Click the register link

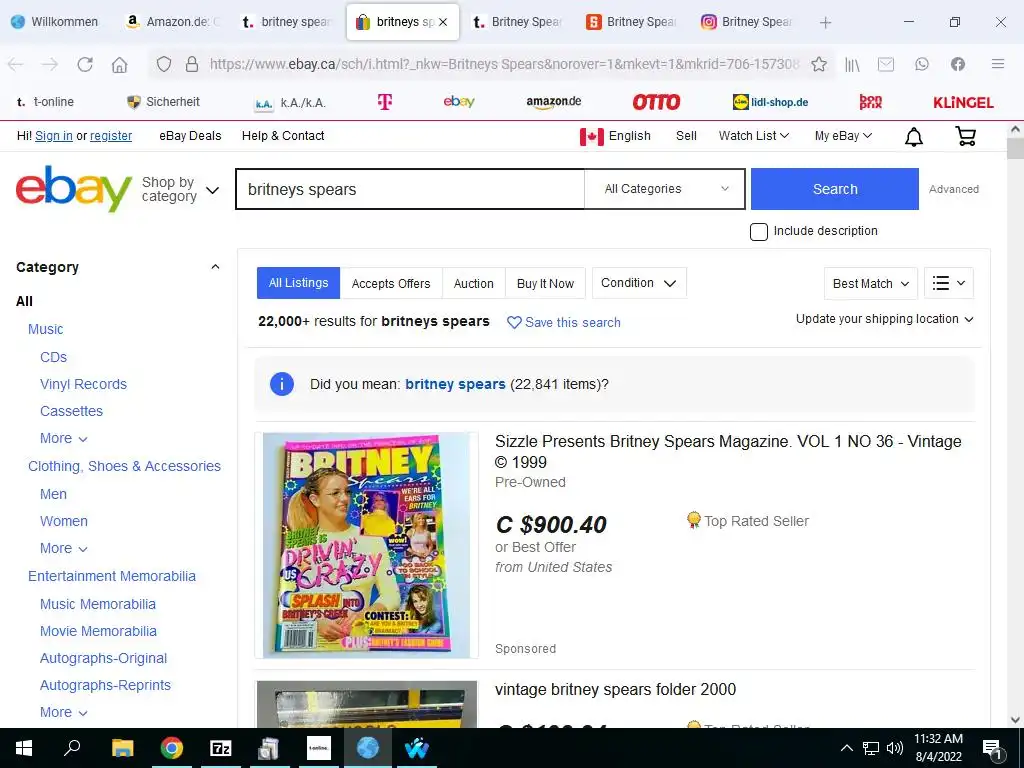[x=111, y=136]
